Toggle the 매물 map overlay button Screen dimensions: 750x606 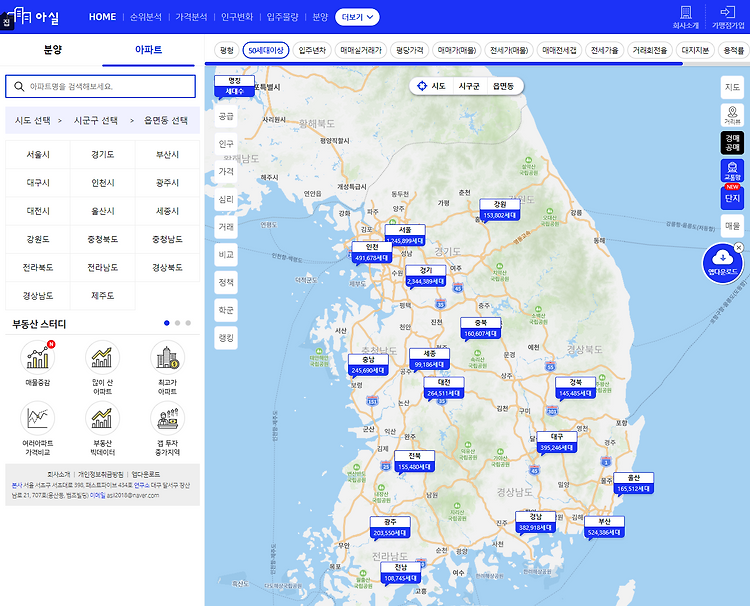click(733, 227)
